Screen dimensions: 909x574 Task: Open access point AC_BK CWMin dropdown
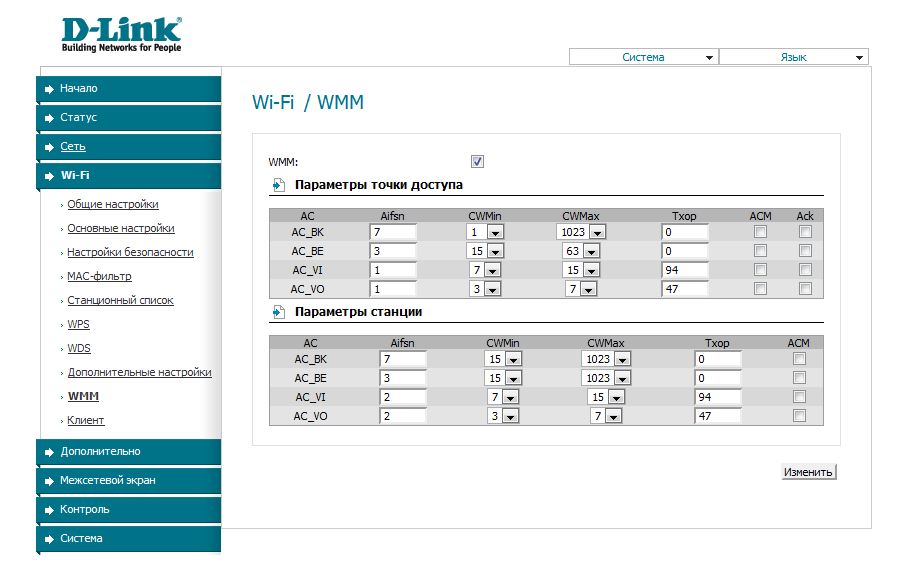click(485, 232)
